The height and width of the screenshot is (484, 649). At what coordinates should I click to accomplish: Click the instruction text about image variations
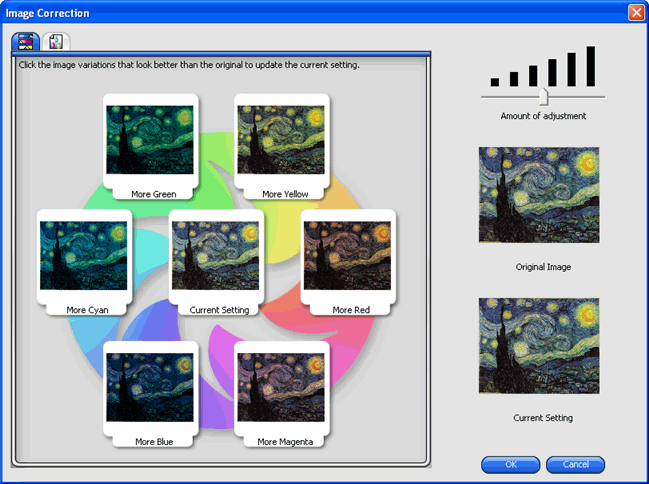[189, 65]
